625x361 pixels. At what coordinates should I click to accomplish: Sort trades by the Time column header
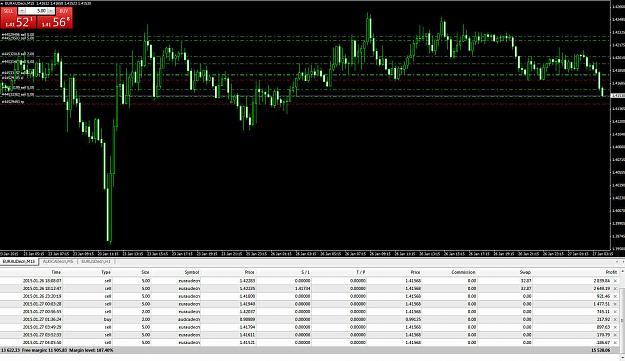(x=56, y=272)
